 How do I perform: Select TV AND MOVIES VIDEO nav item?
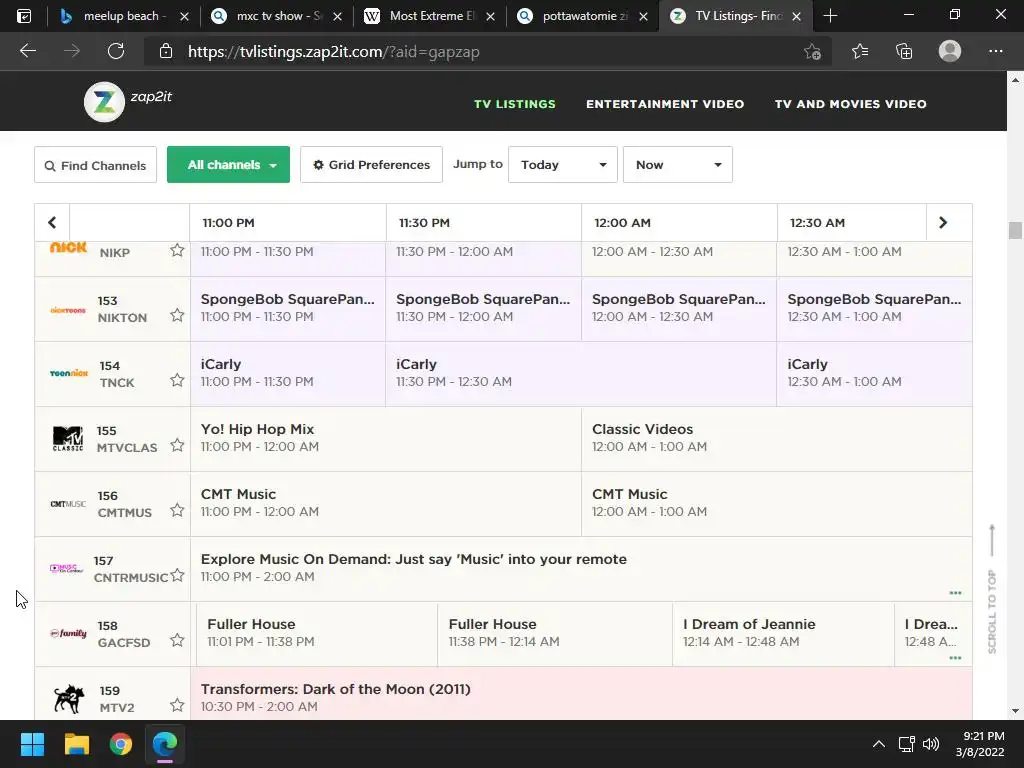(x=850, y=104)
